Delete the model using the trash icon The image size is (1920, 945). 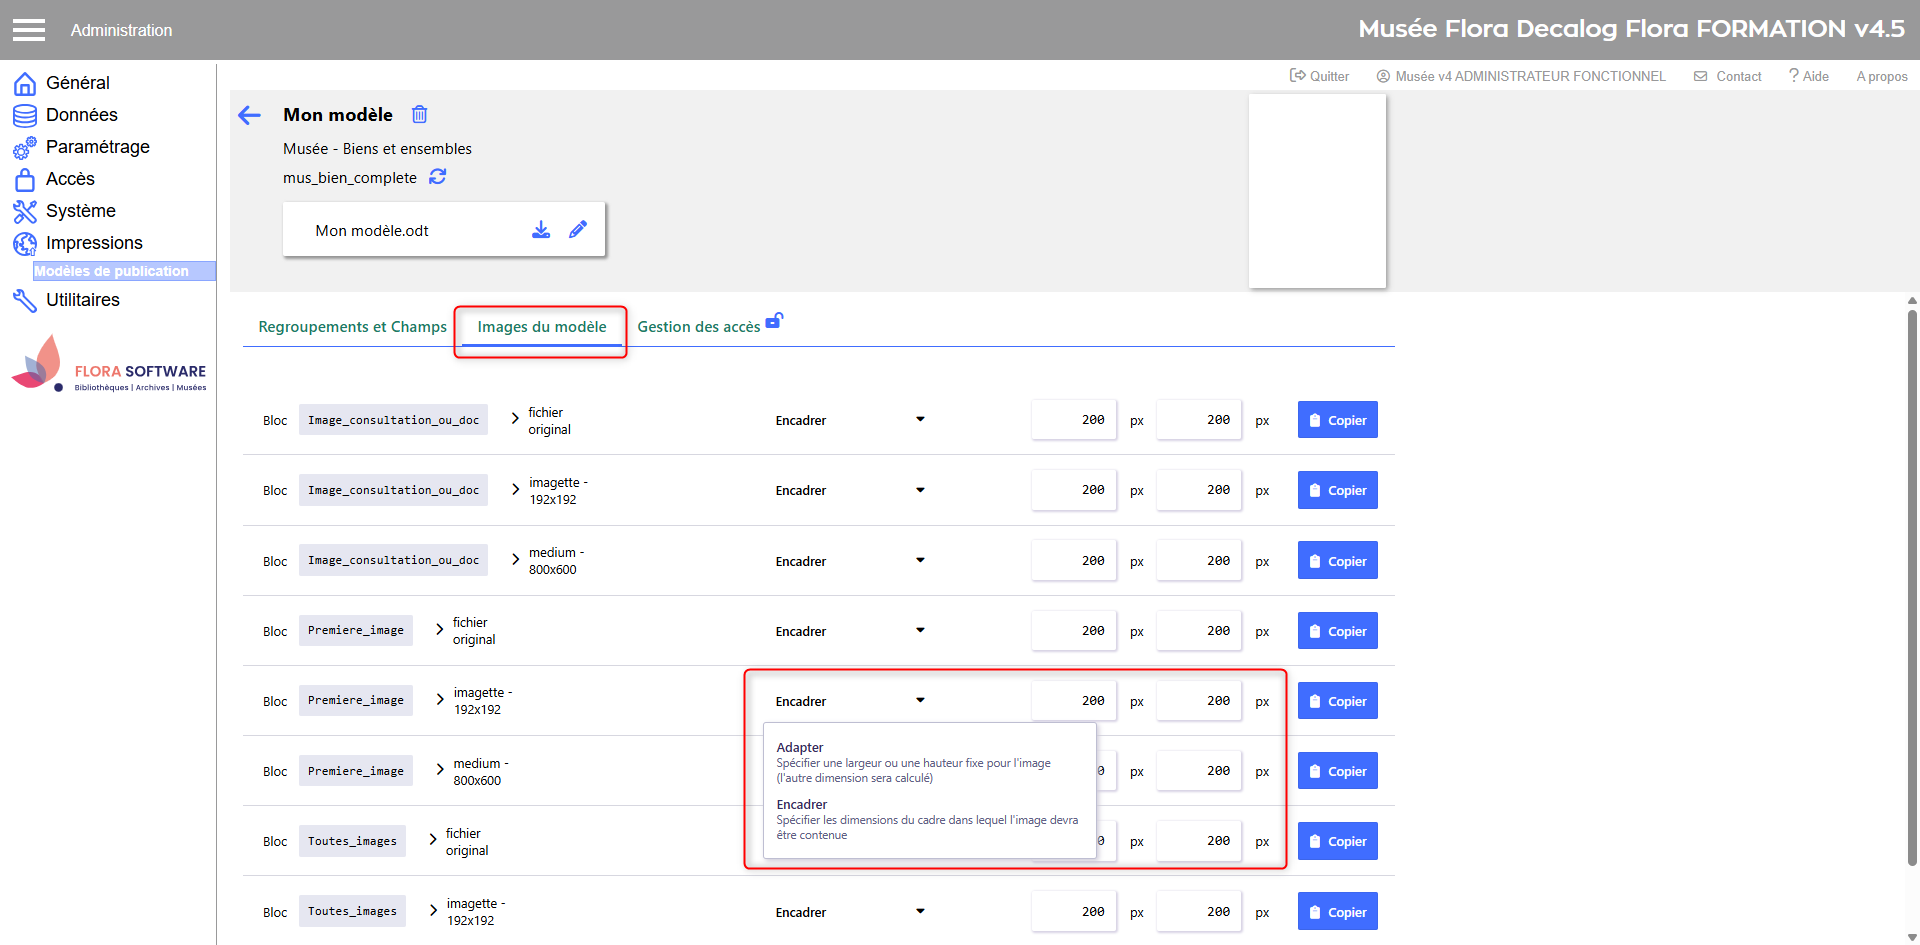pyautogui.click(x=420, y=115)
